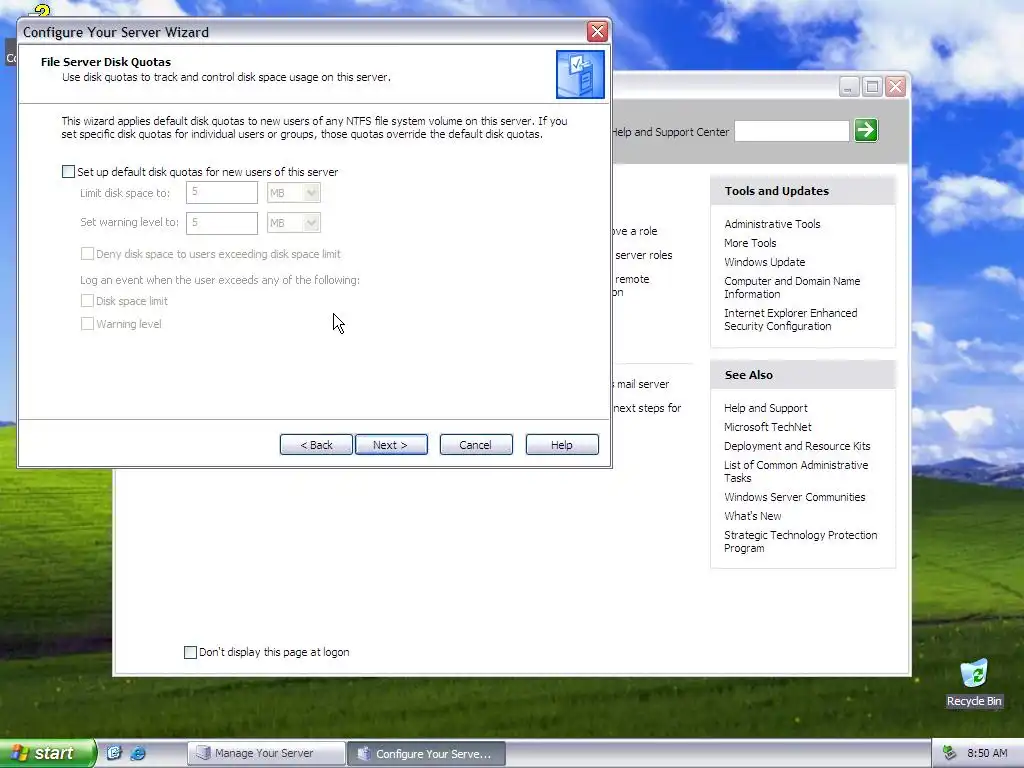Check Deny disk space to exceeding users
Viewport: 1024px width, 768px height.
point(87,253)
